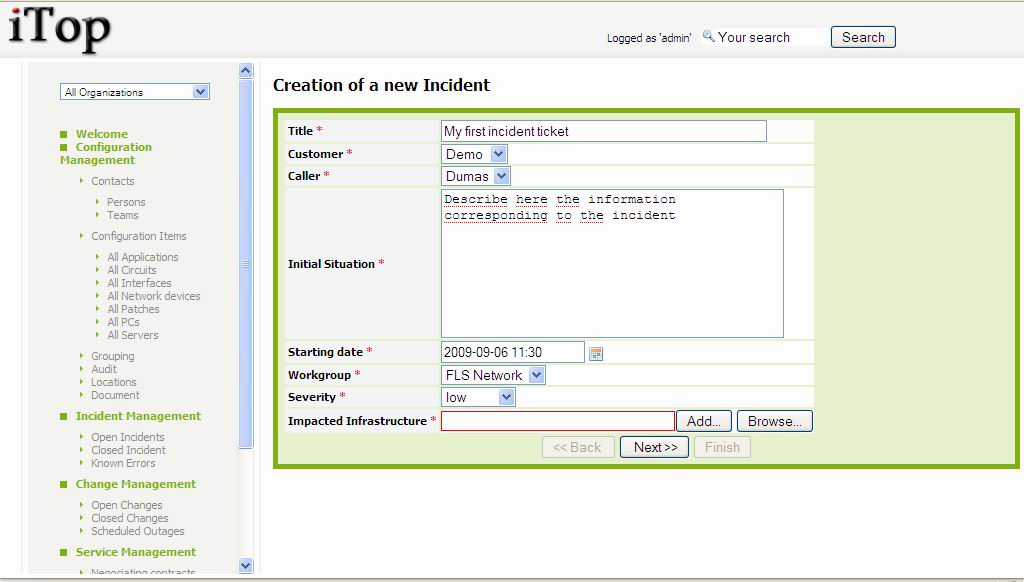The width and height of the screenshot is (1024, 582).
Task: Click the Creation of a new Incident heading
Action: [x=381, y=85]
